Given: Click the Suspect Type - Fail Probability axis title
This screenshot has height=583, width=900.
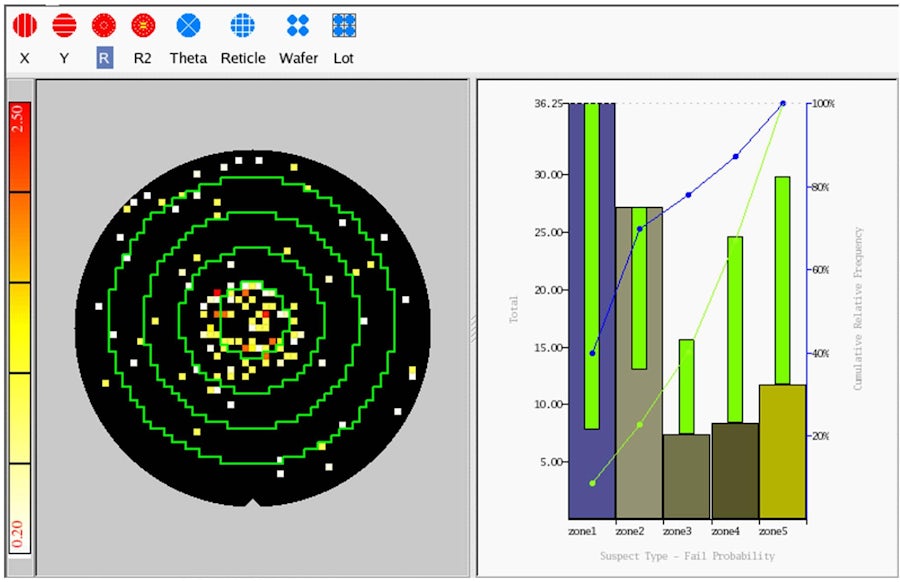Looking at the screenshot, I should click(x=688, y=555).
